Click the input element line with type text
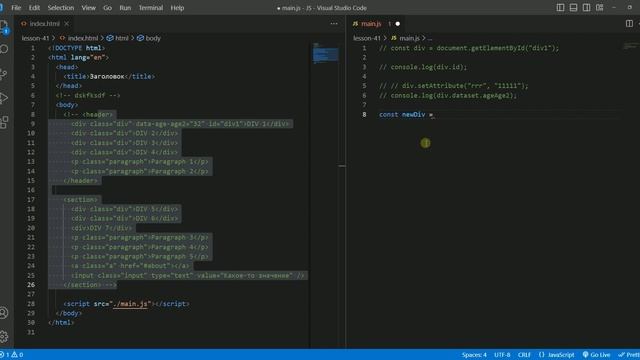 [x=188, y=276]
